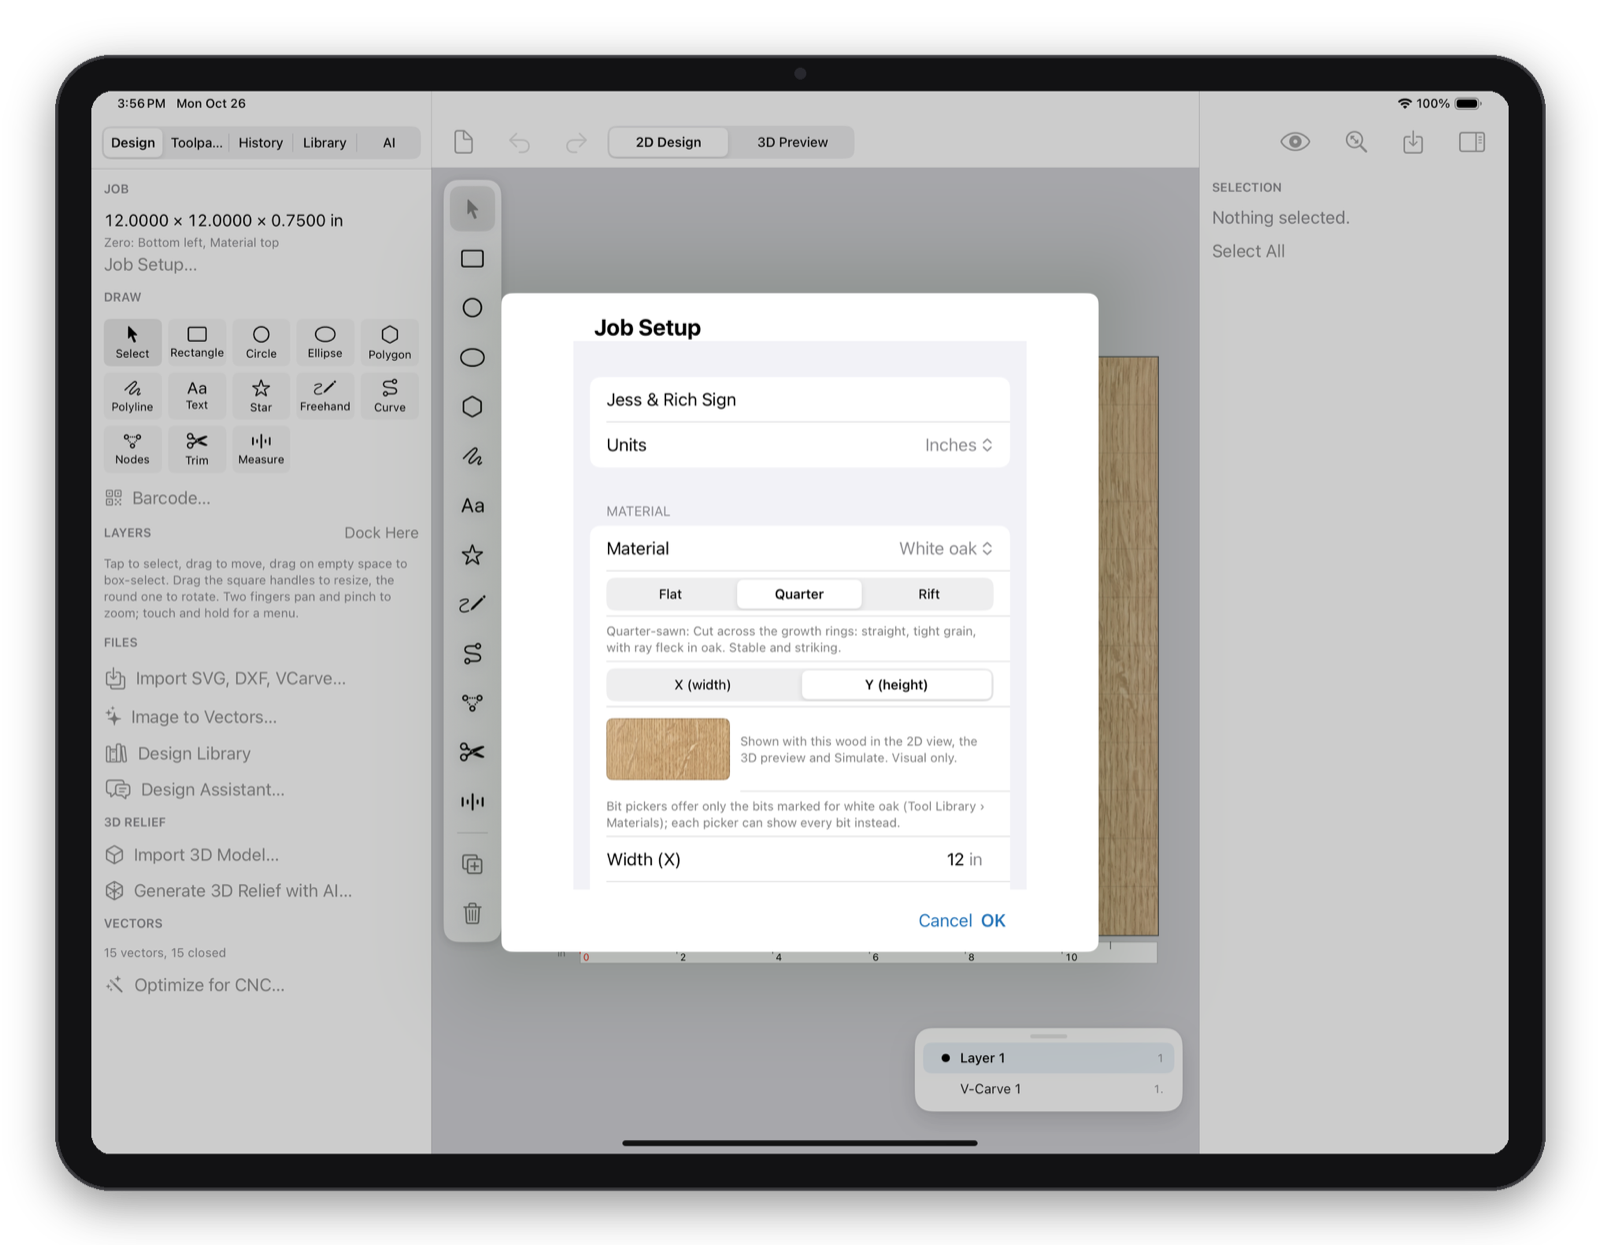This screenshot has height=1245, width=1600.
Task: Select Flat grain cut option
Action: [670, 594]
